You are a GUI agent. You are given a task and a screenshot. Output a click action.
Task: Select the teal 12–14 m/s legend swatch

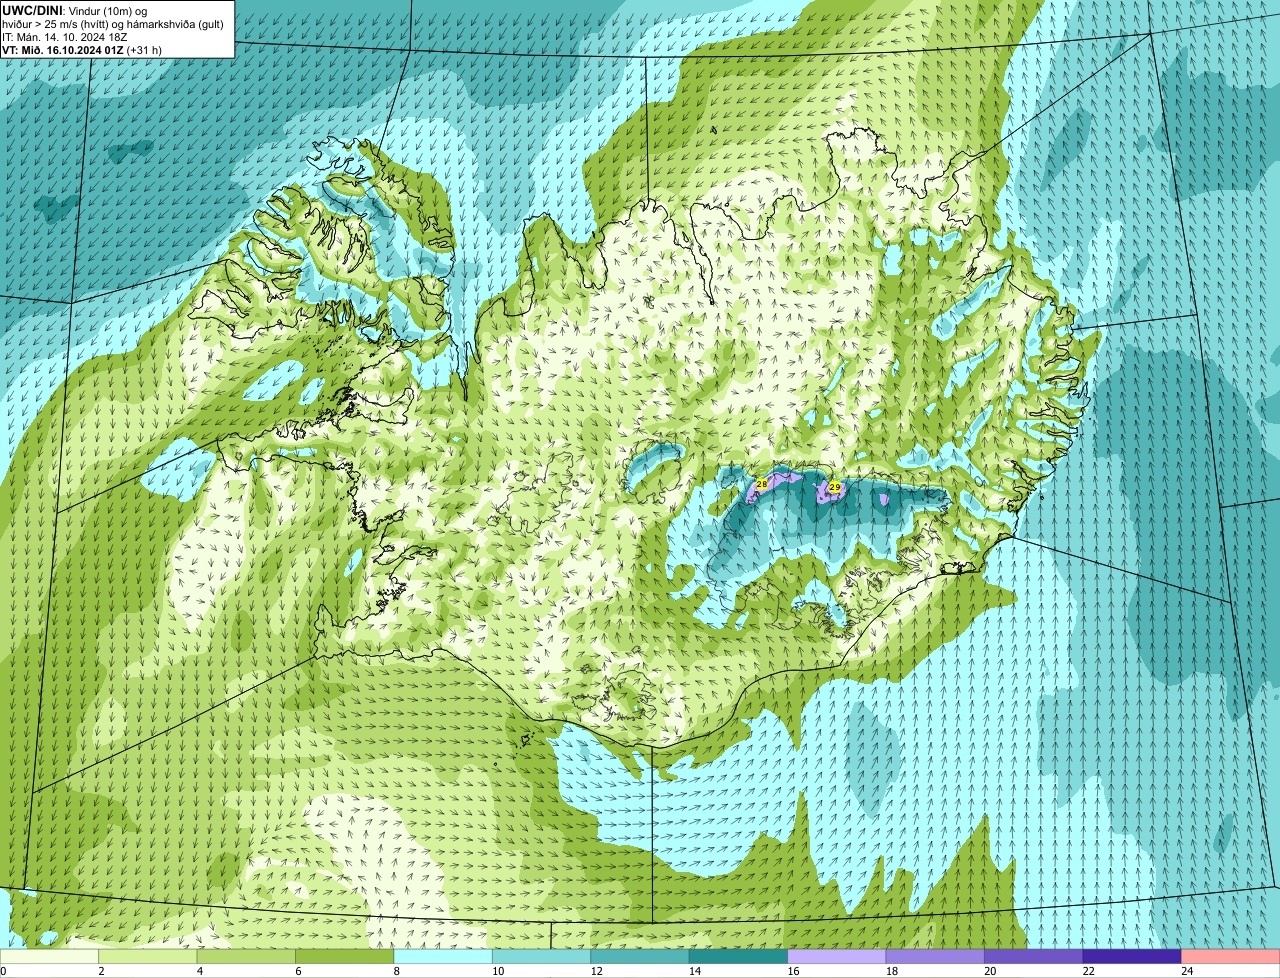pos(640,957)
